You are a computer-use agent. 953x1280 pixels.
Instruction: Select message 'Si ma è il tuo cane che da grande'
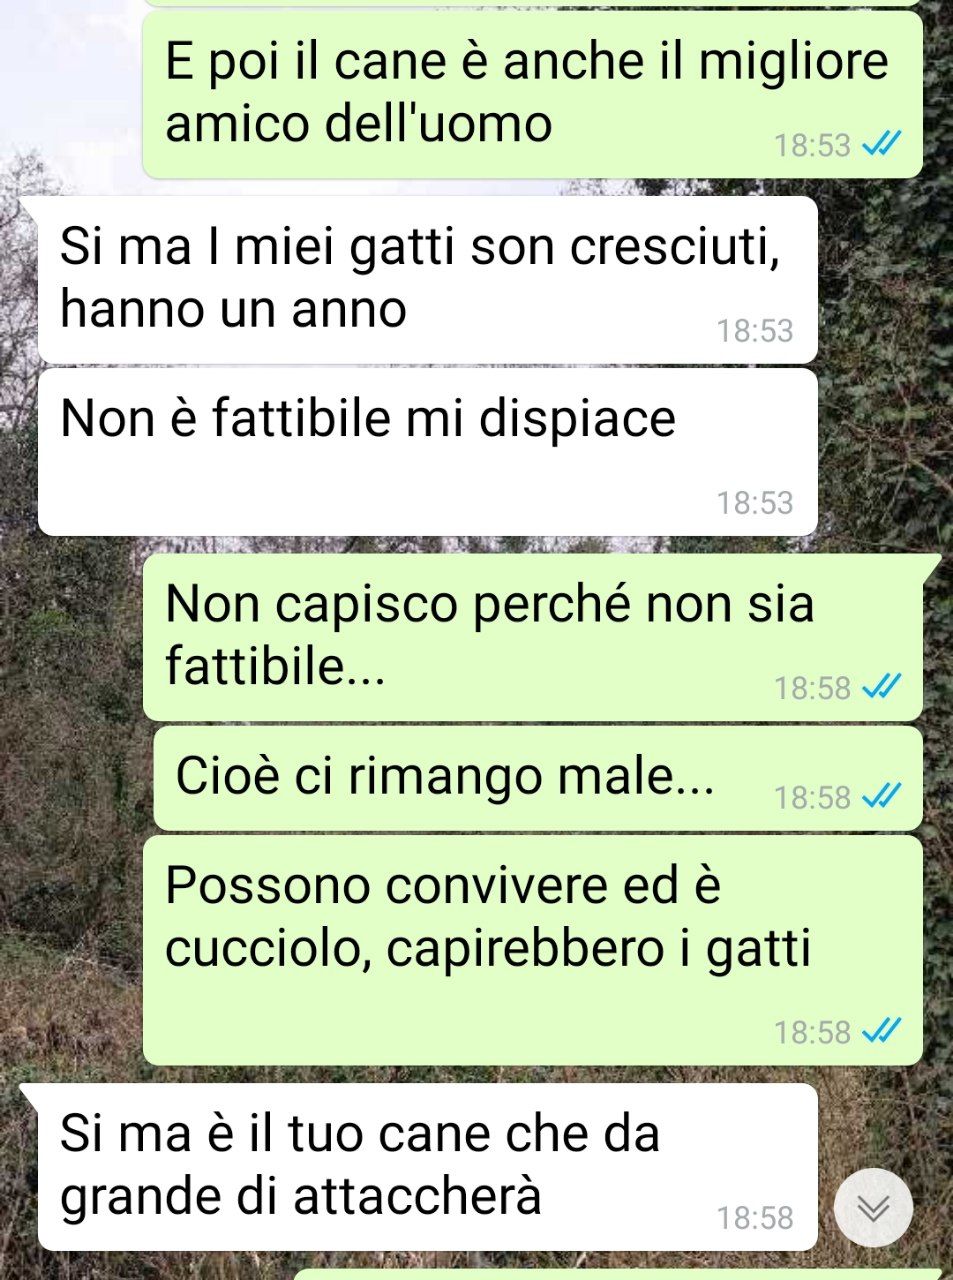click(x=428, y=1167)
